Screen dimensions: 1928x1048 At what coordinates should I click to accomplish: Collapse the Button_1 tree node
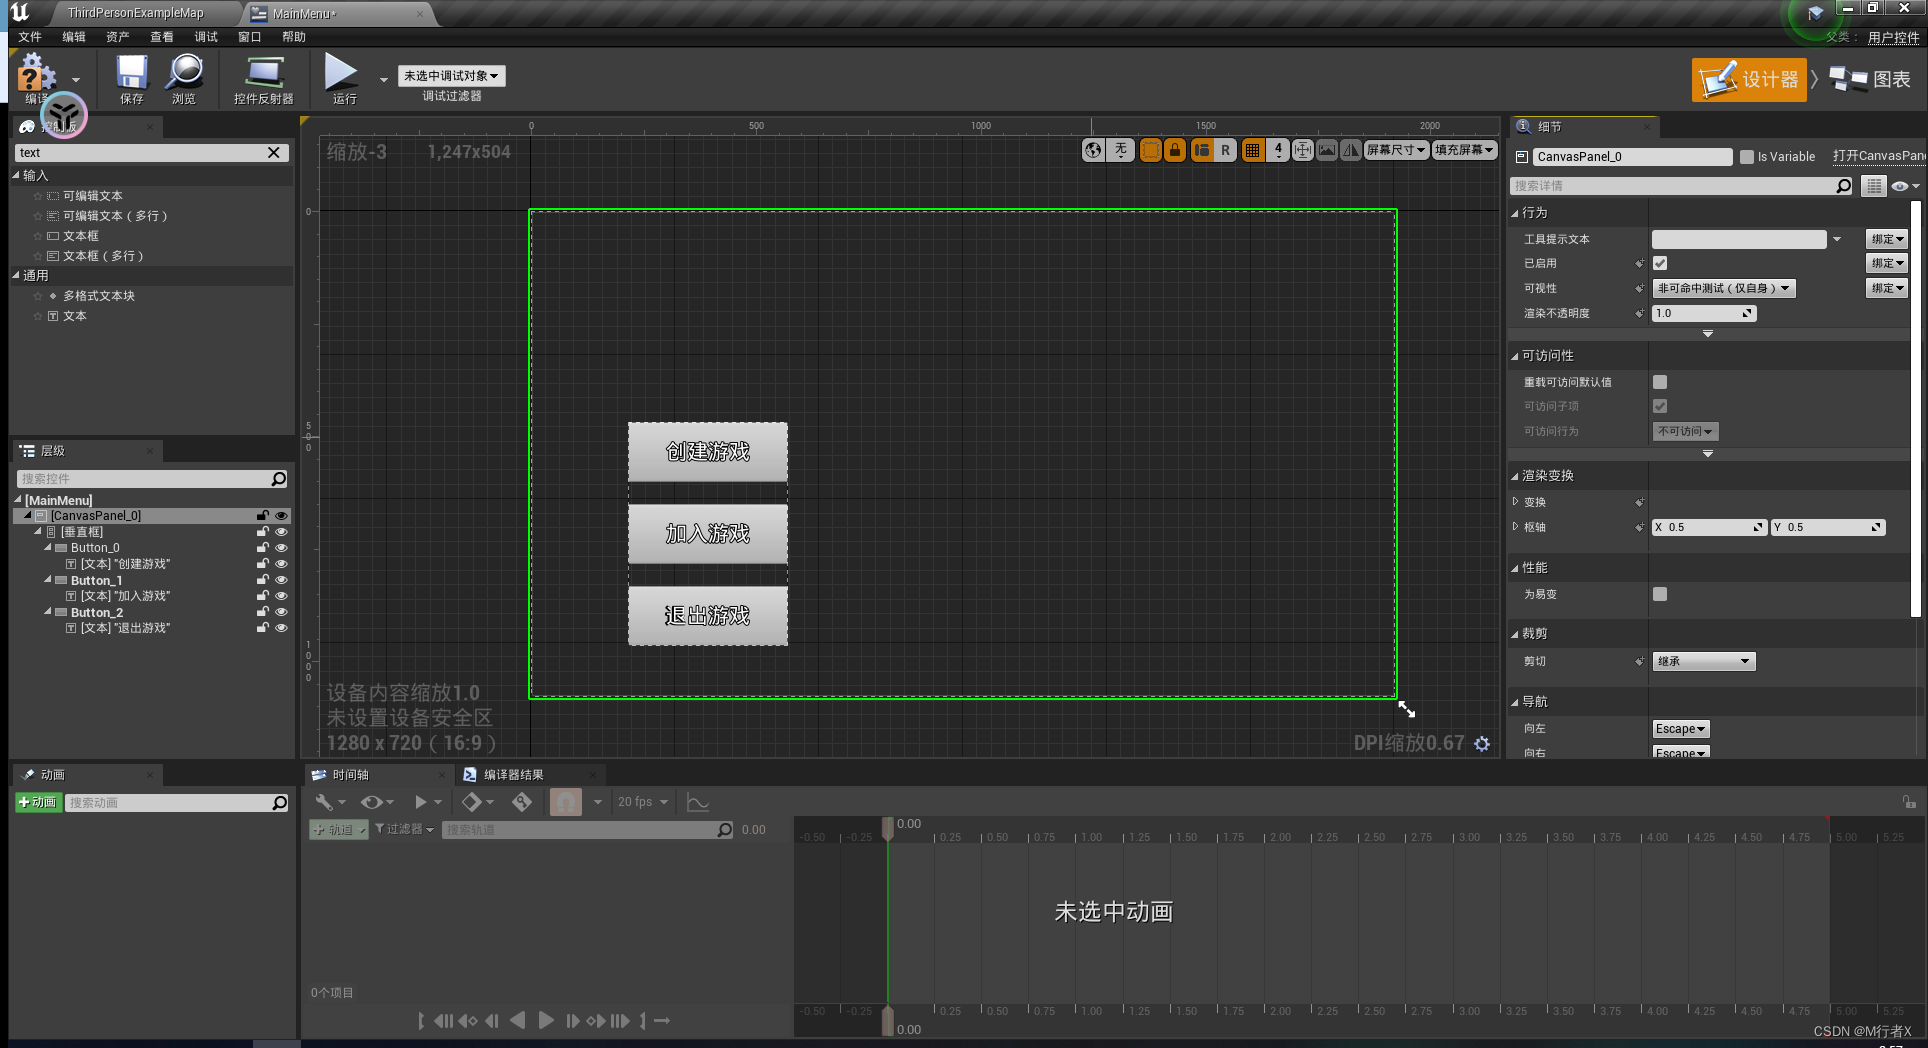[x=47, y=580]
